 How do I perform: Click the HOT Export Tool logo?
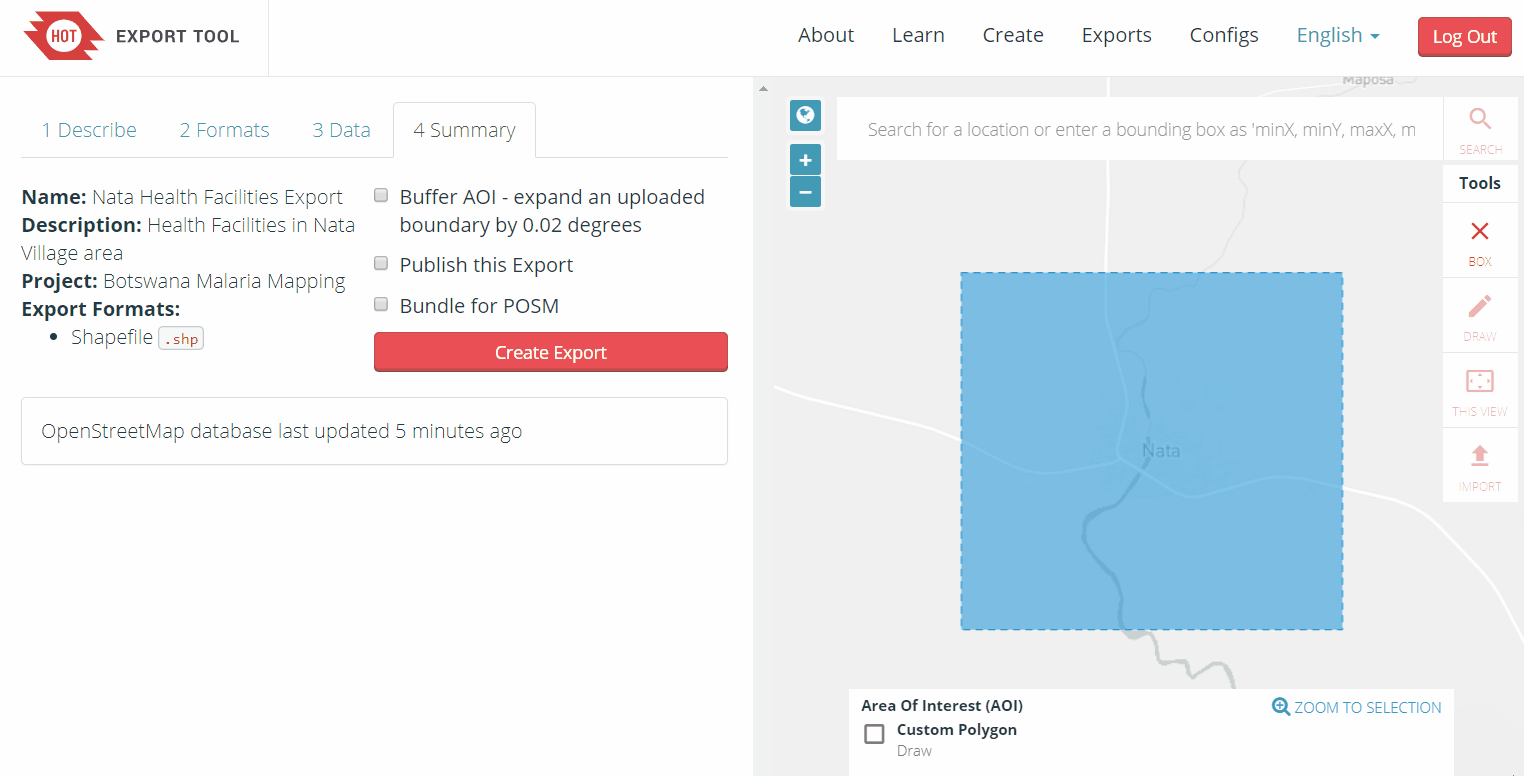click(132, 37)
